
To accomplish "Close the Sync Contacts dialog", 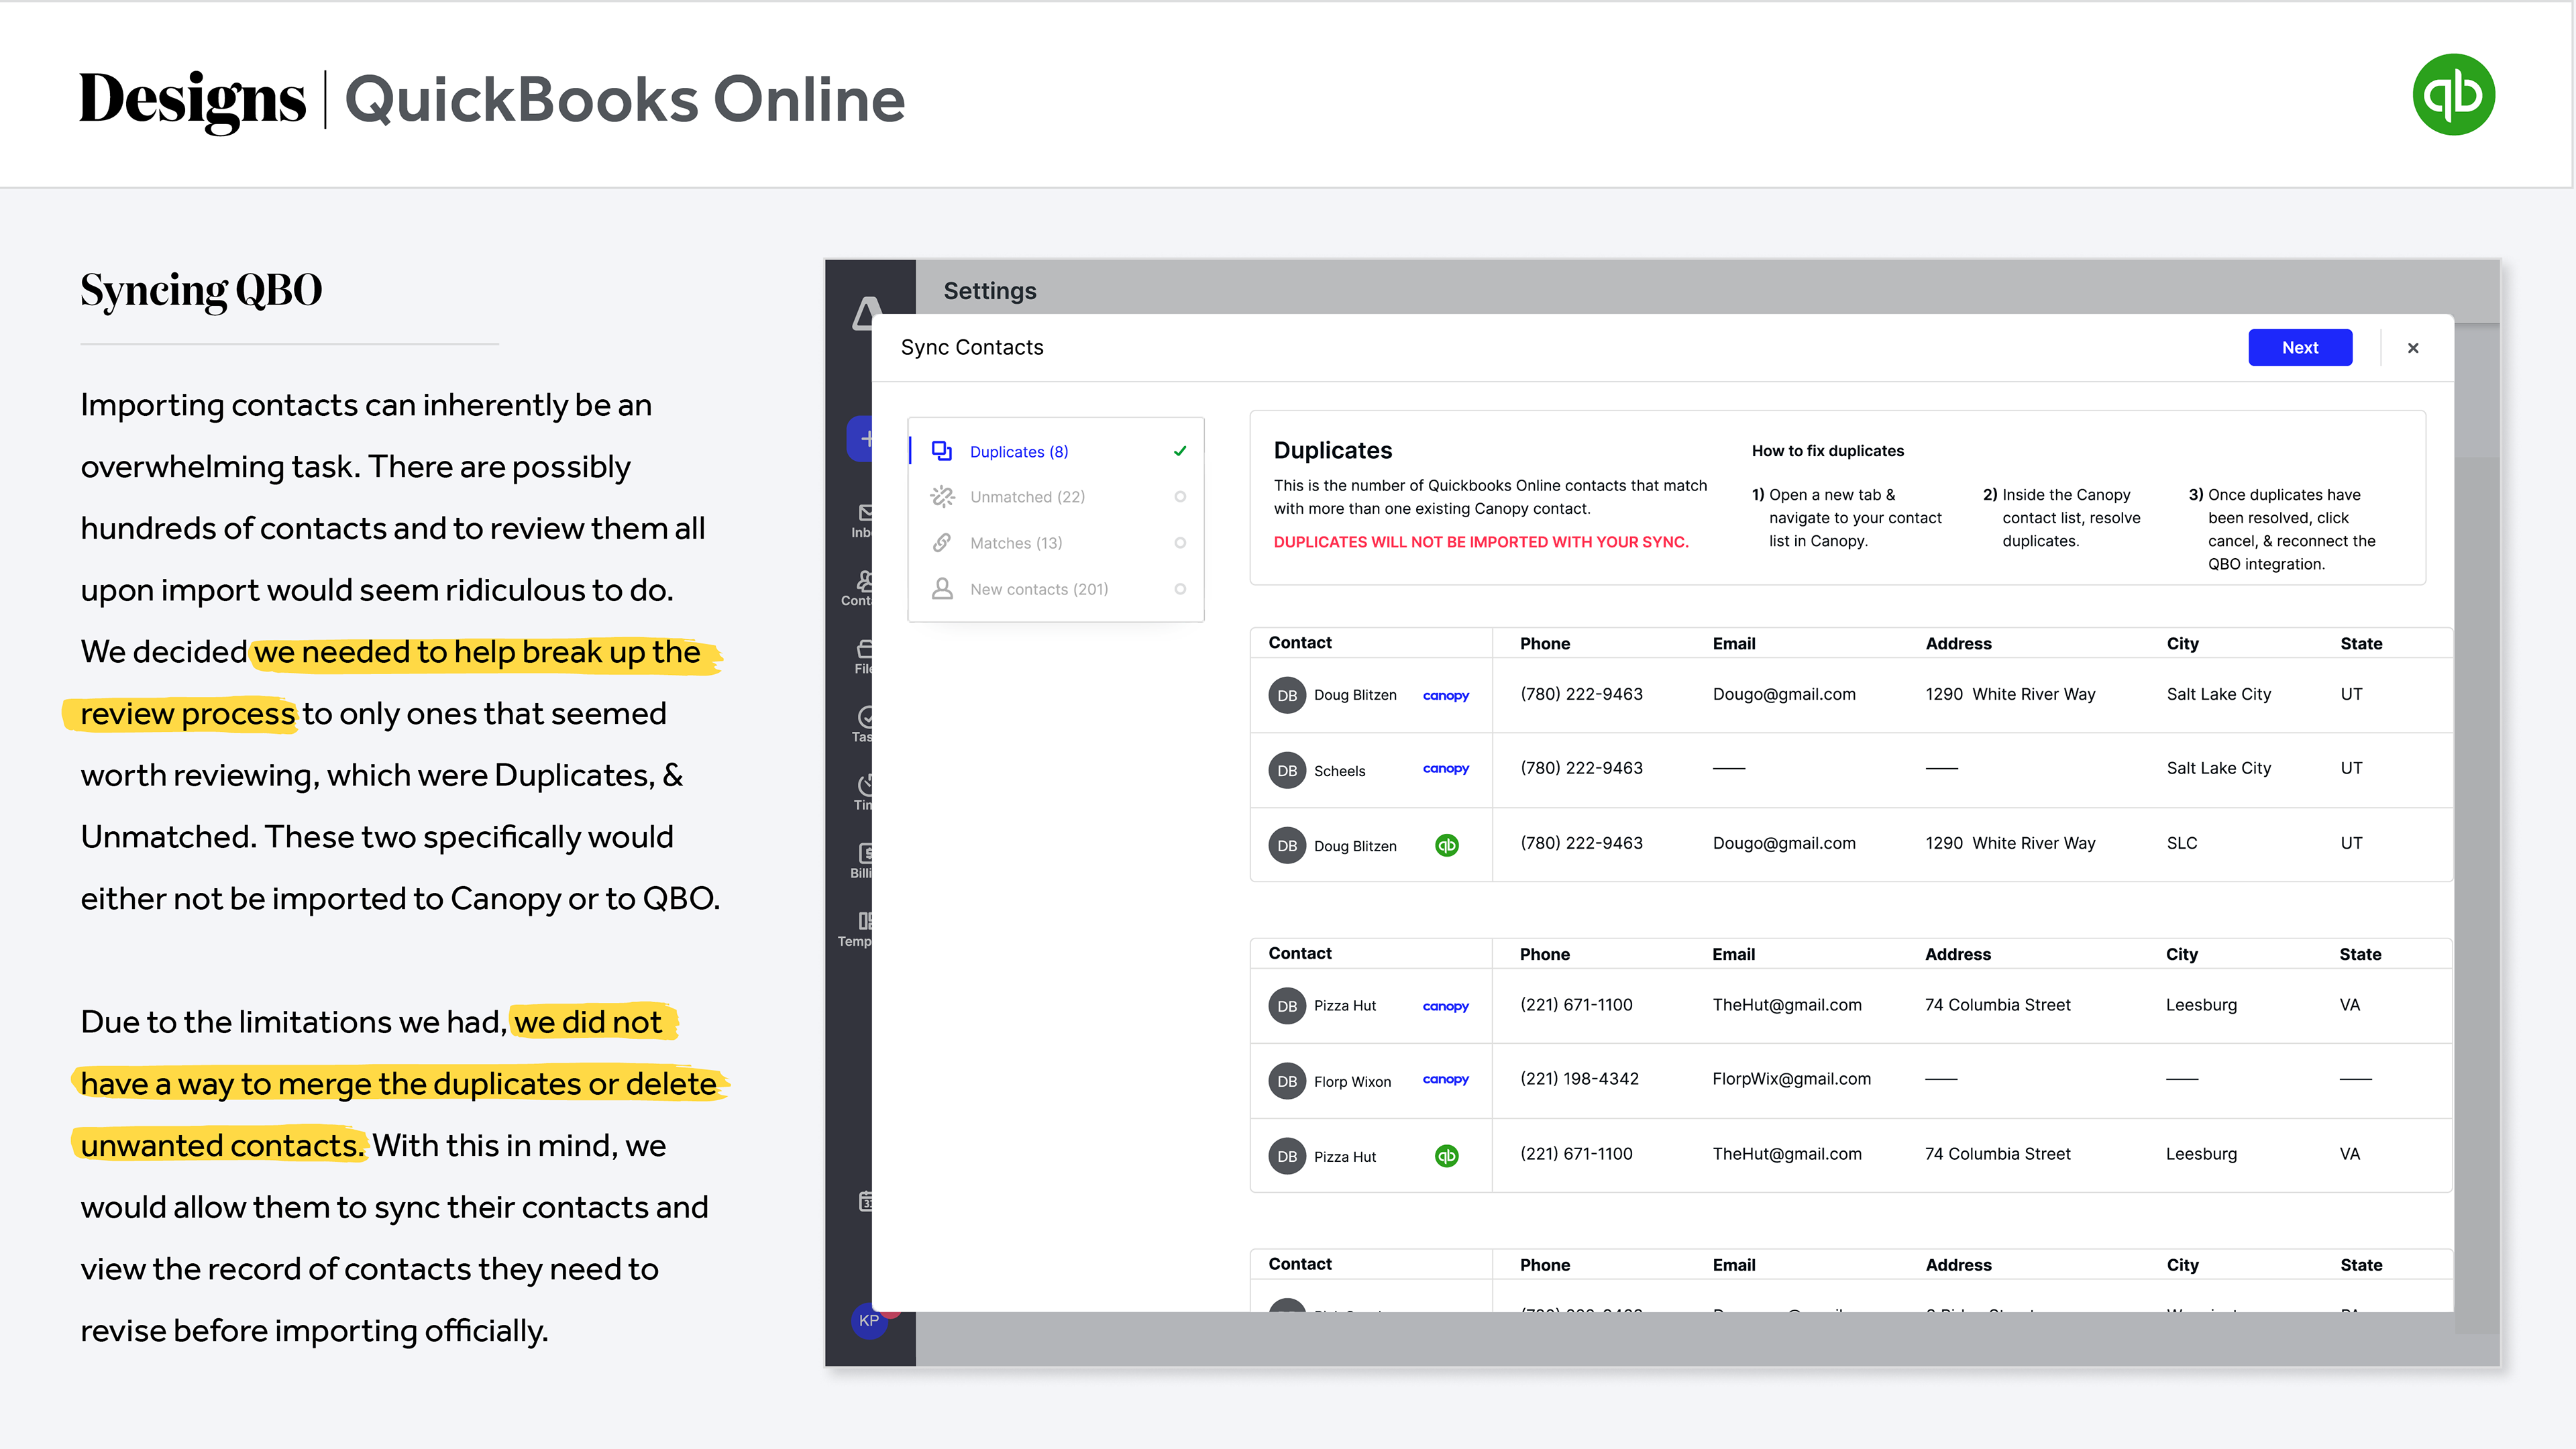I will coord(2413,348).
